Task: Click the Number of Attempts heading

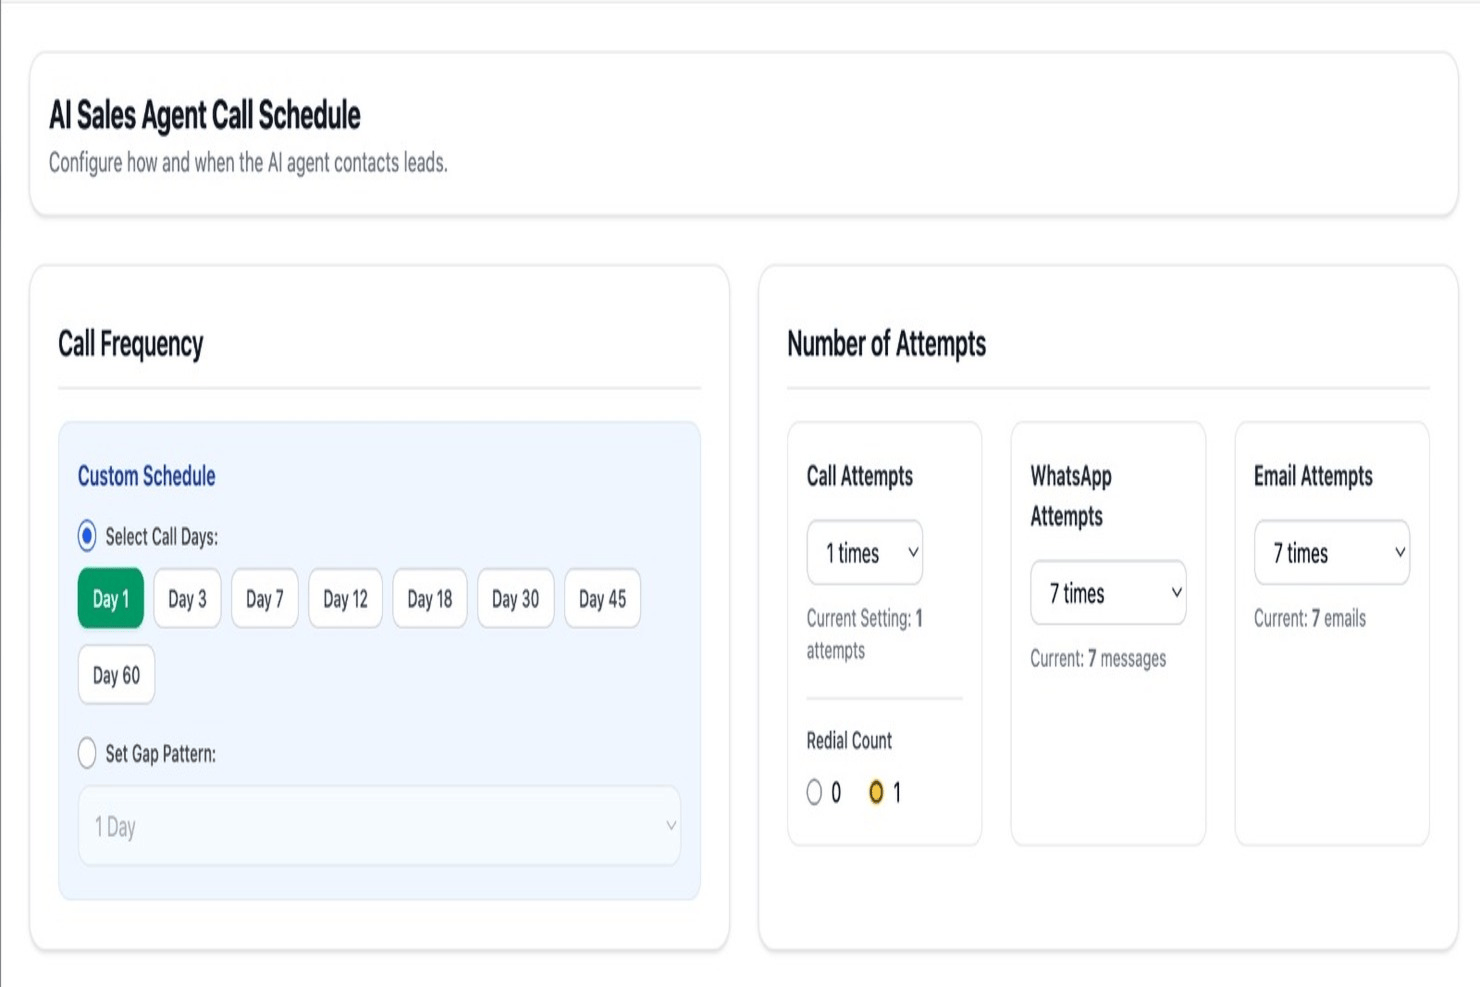Action: 886,344
